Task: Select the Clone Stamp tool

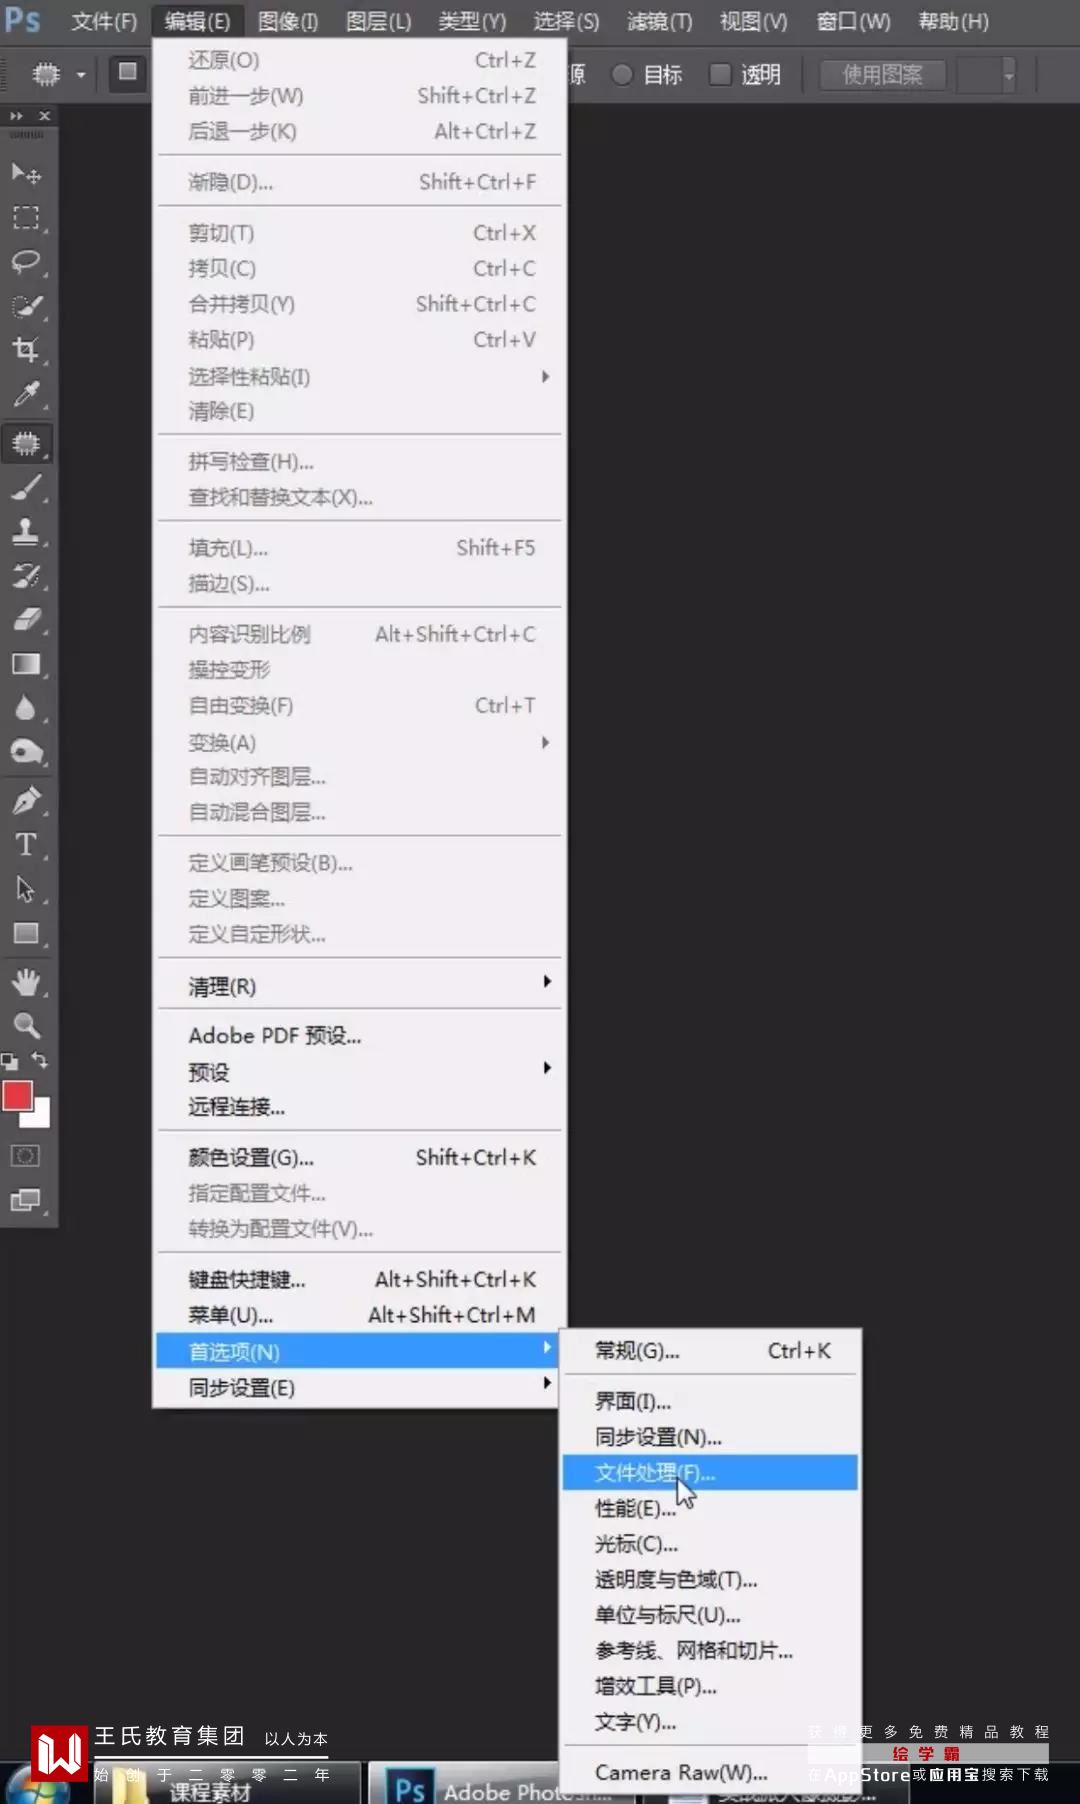Action: pyautogui.click(x=26, y=531)
